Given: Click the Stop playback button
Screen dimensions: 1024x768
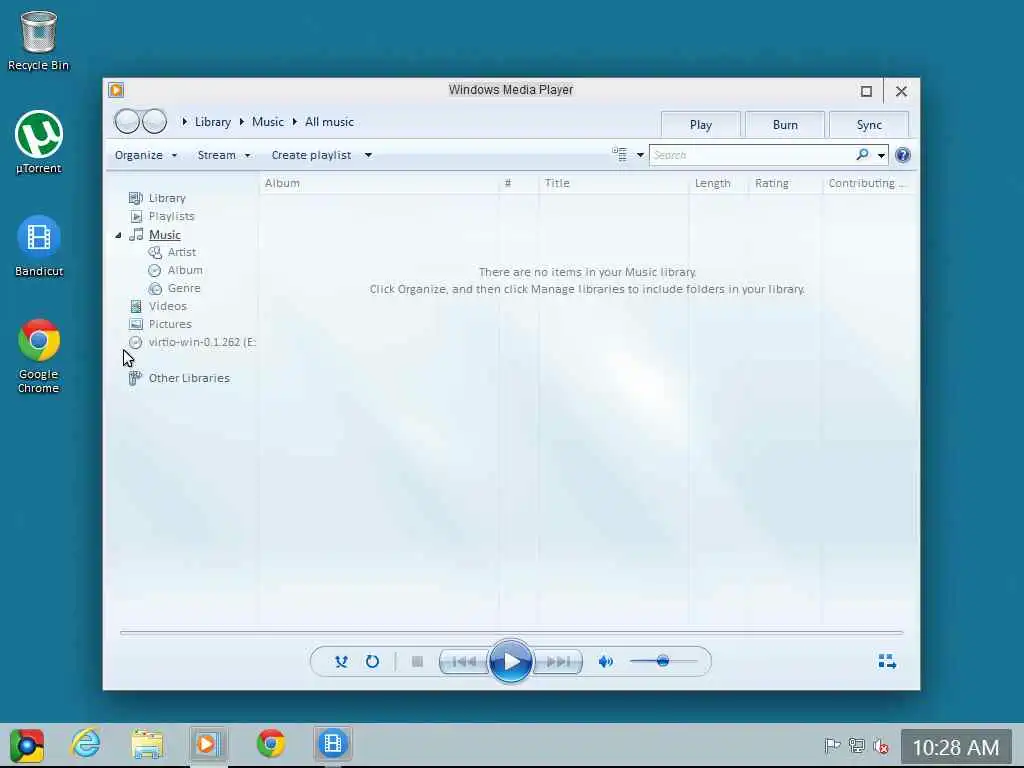Looking at the screenshot, I should [x=417, y=662].
